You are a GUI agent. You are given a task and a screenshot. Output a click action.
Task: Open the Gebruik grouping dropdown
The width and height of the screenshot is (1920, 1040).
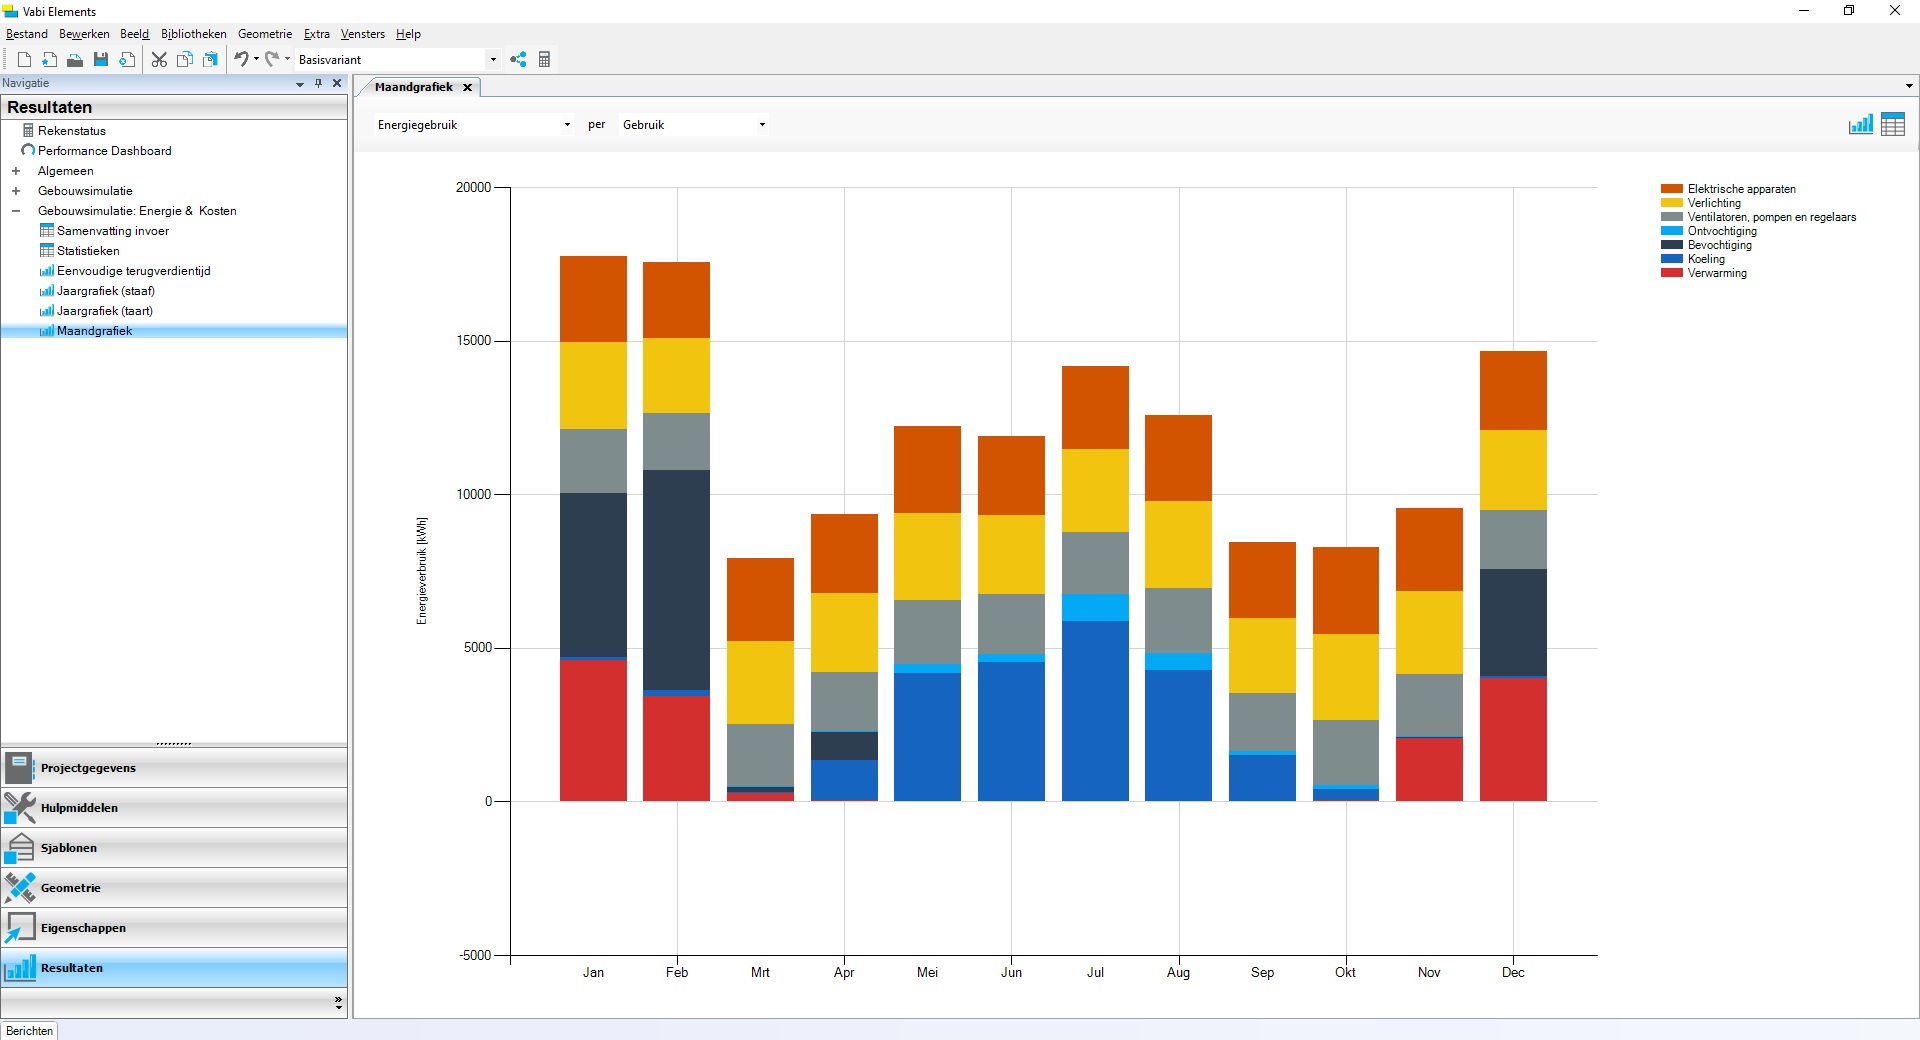762,125
